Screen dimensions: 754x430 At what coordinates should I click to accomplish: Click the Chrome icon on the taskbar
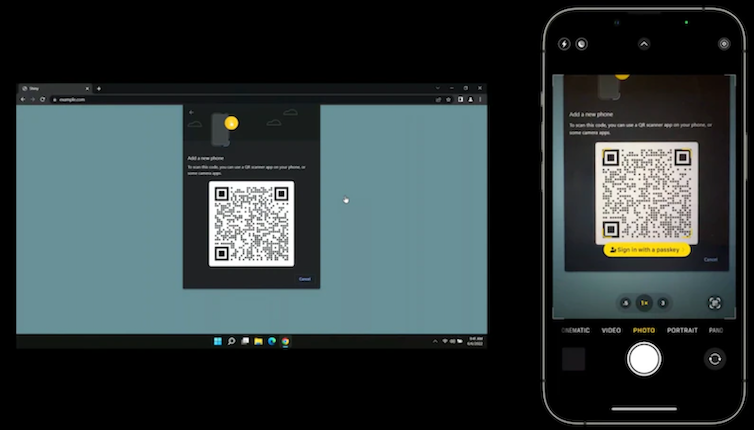(285, 341)
